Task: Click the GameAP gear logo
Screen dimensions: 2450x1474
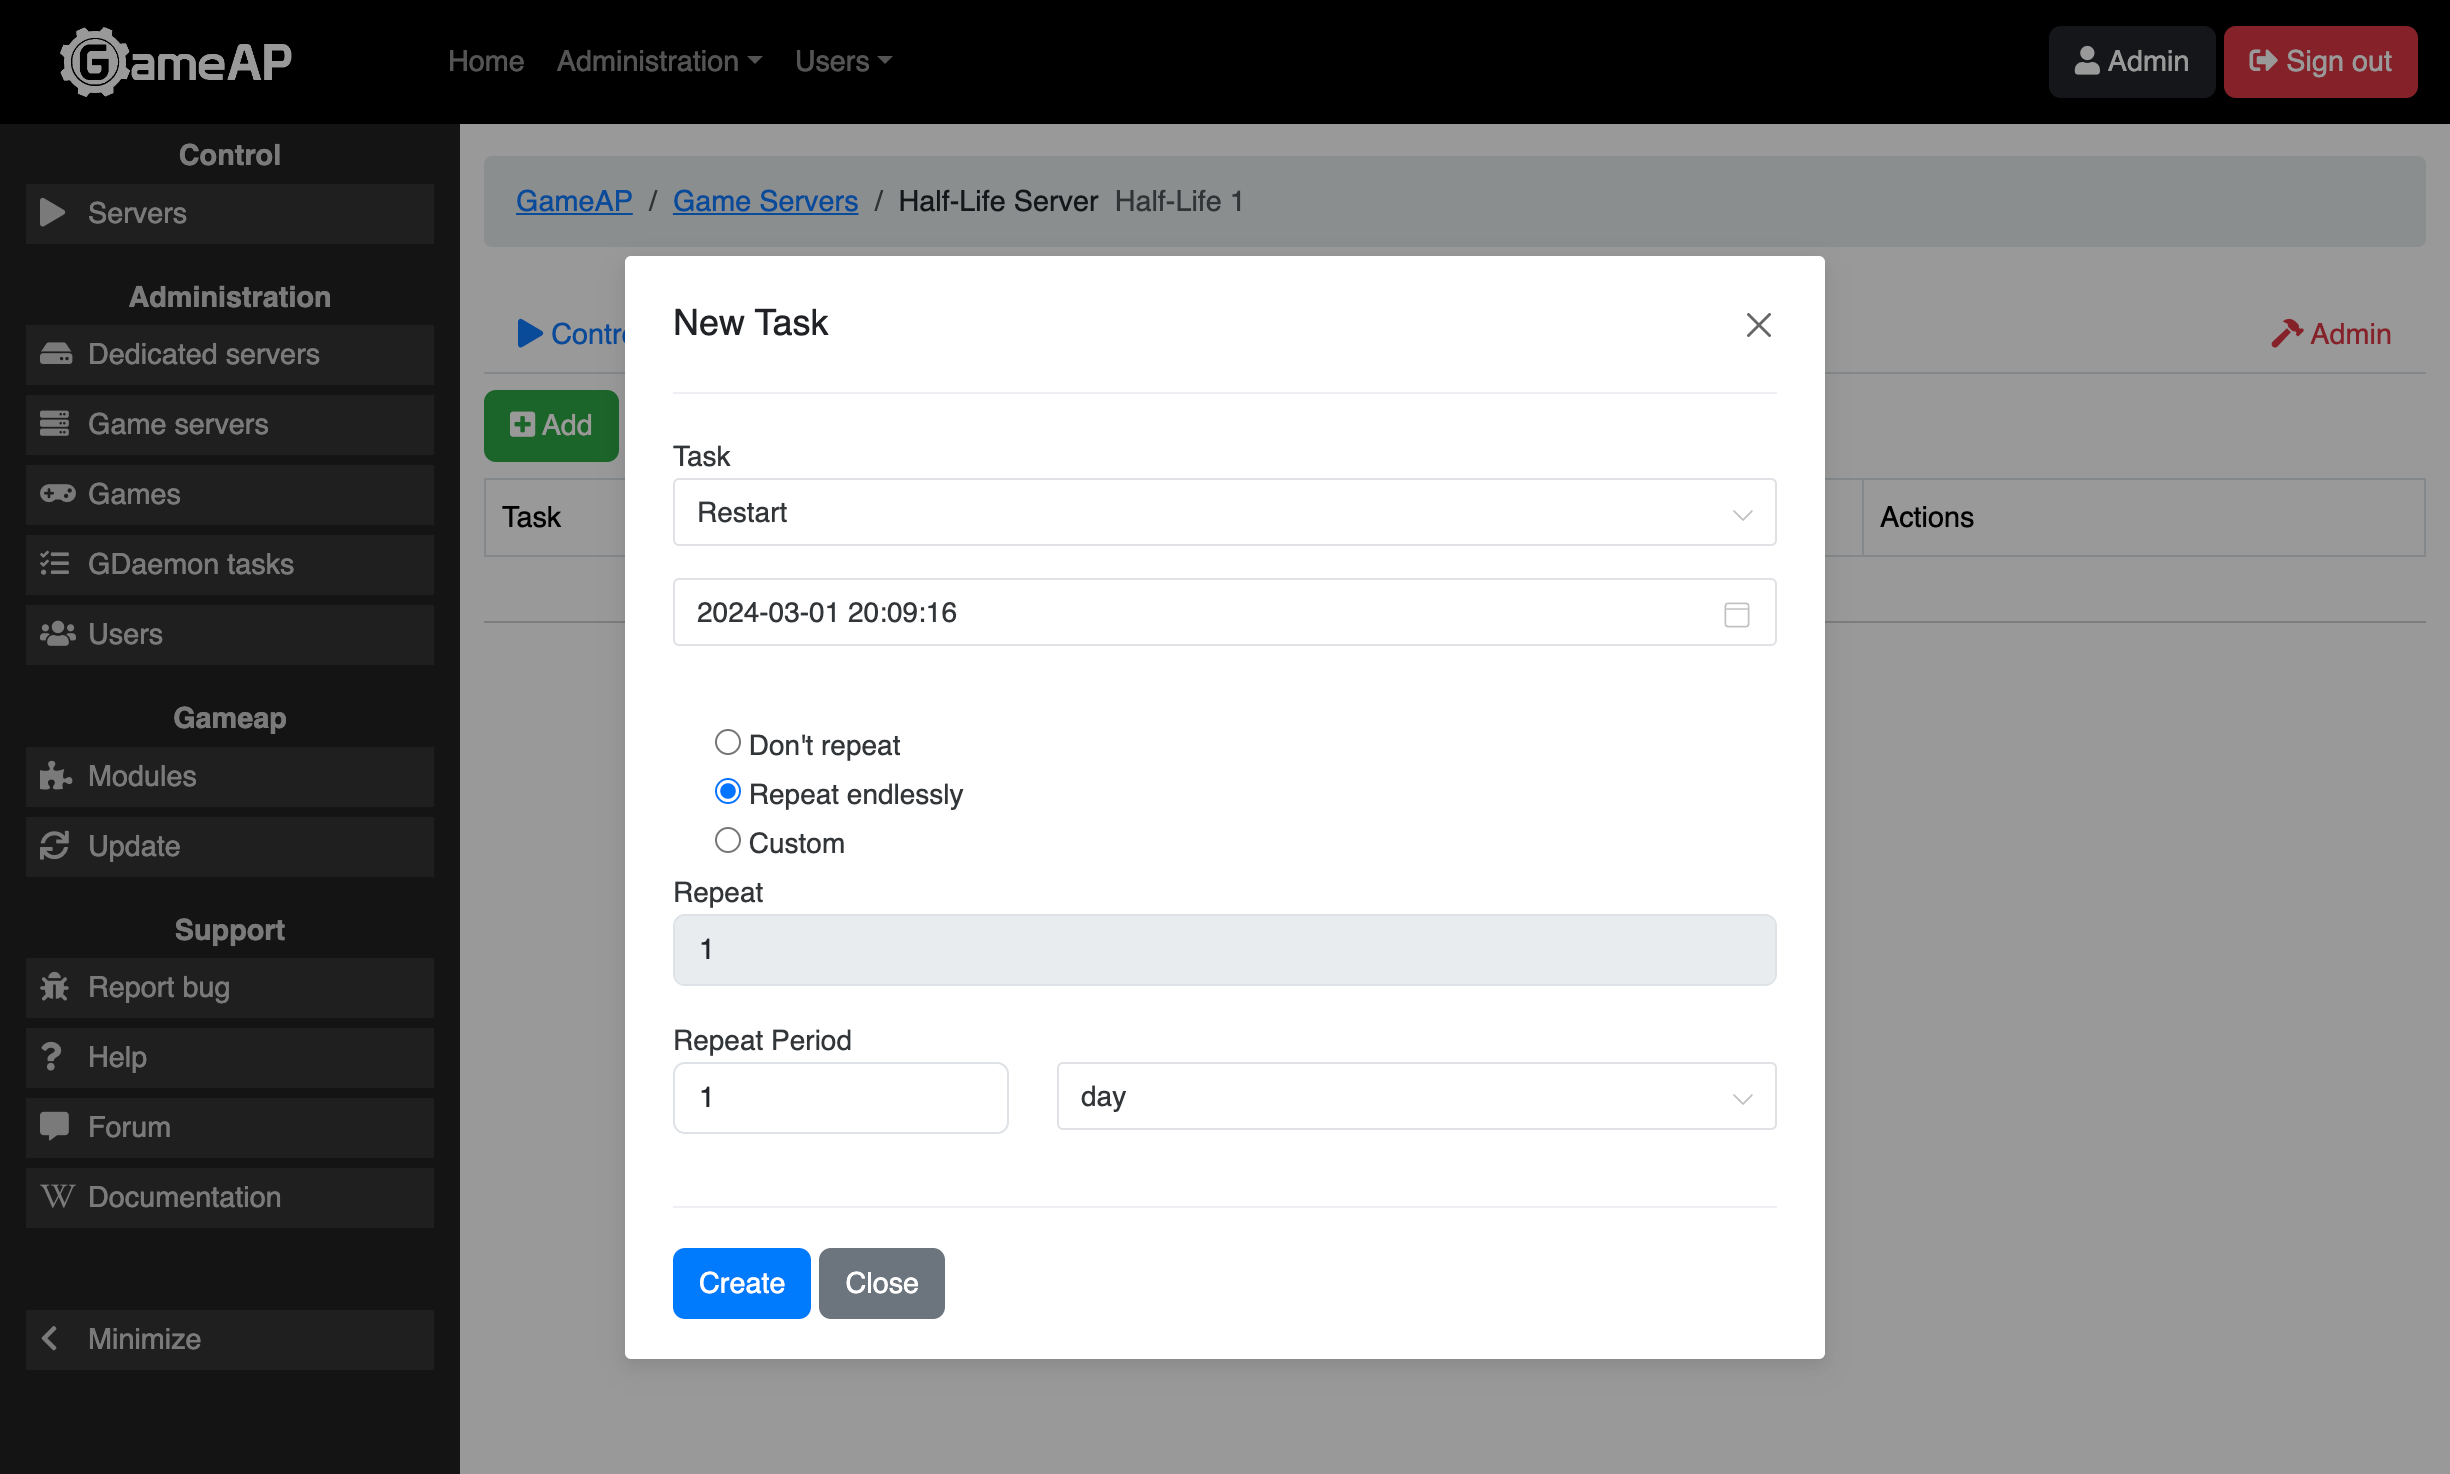Action: tap(95, 62)
